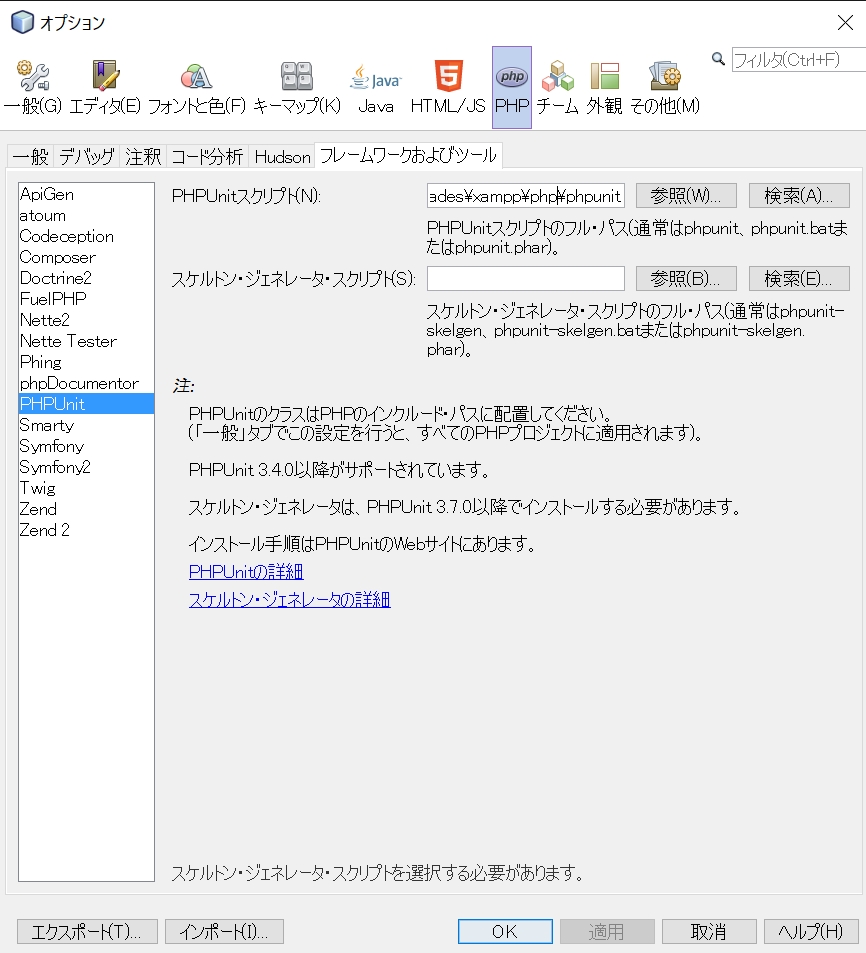Open the 外観 Appearance options category
This screenshot has width=866, height=953.
click(604, 88)
